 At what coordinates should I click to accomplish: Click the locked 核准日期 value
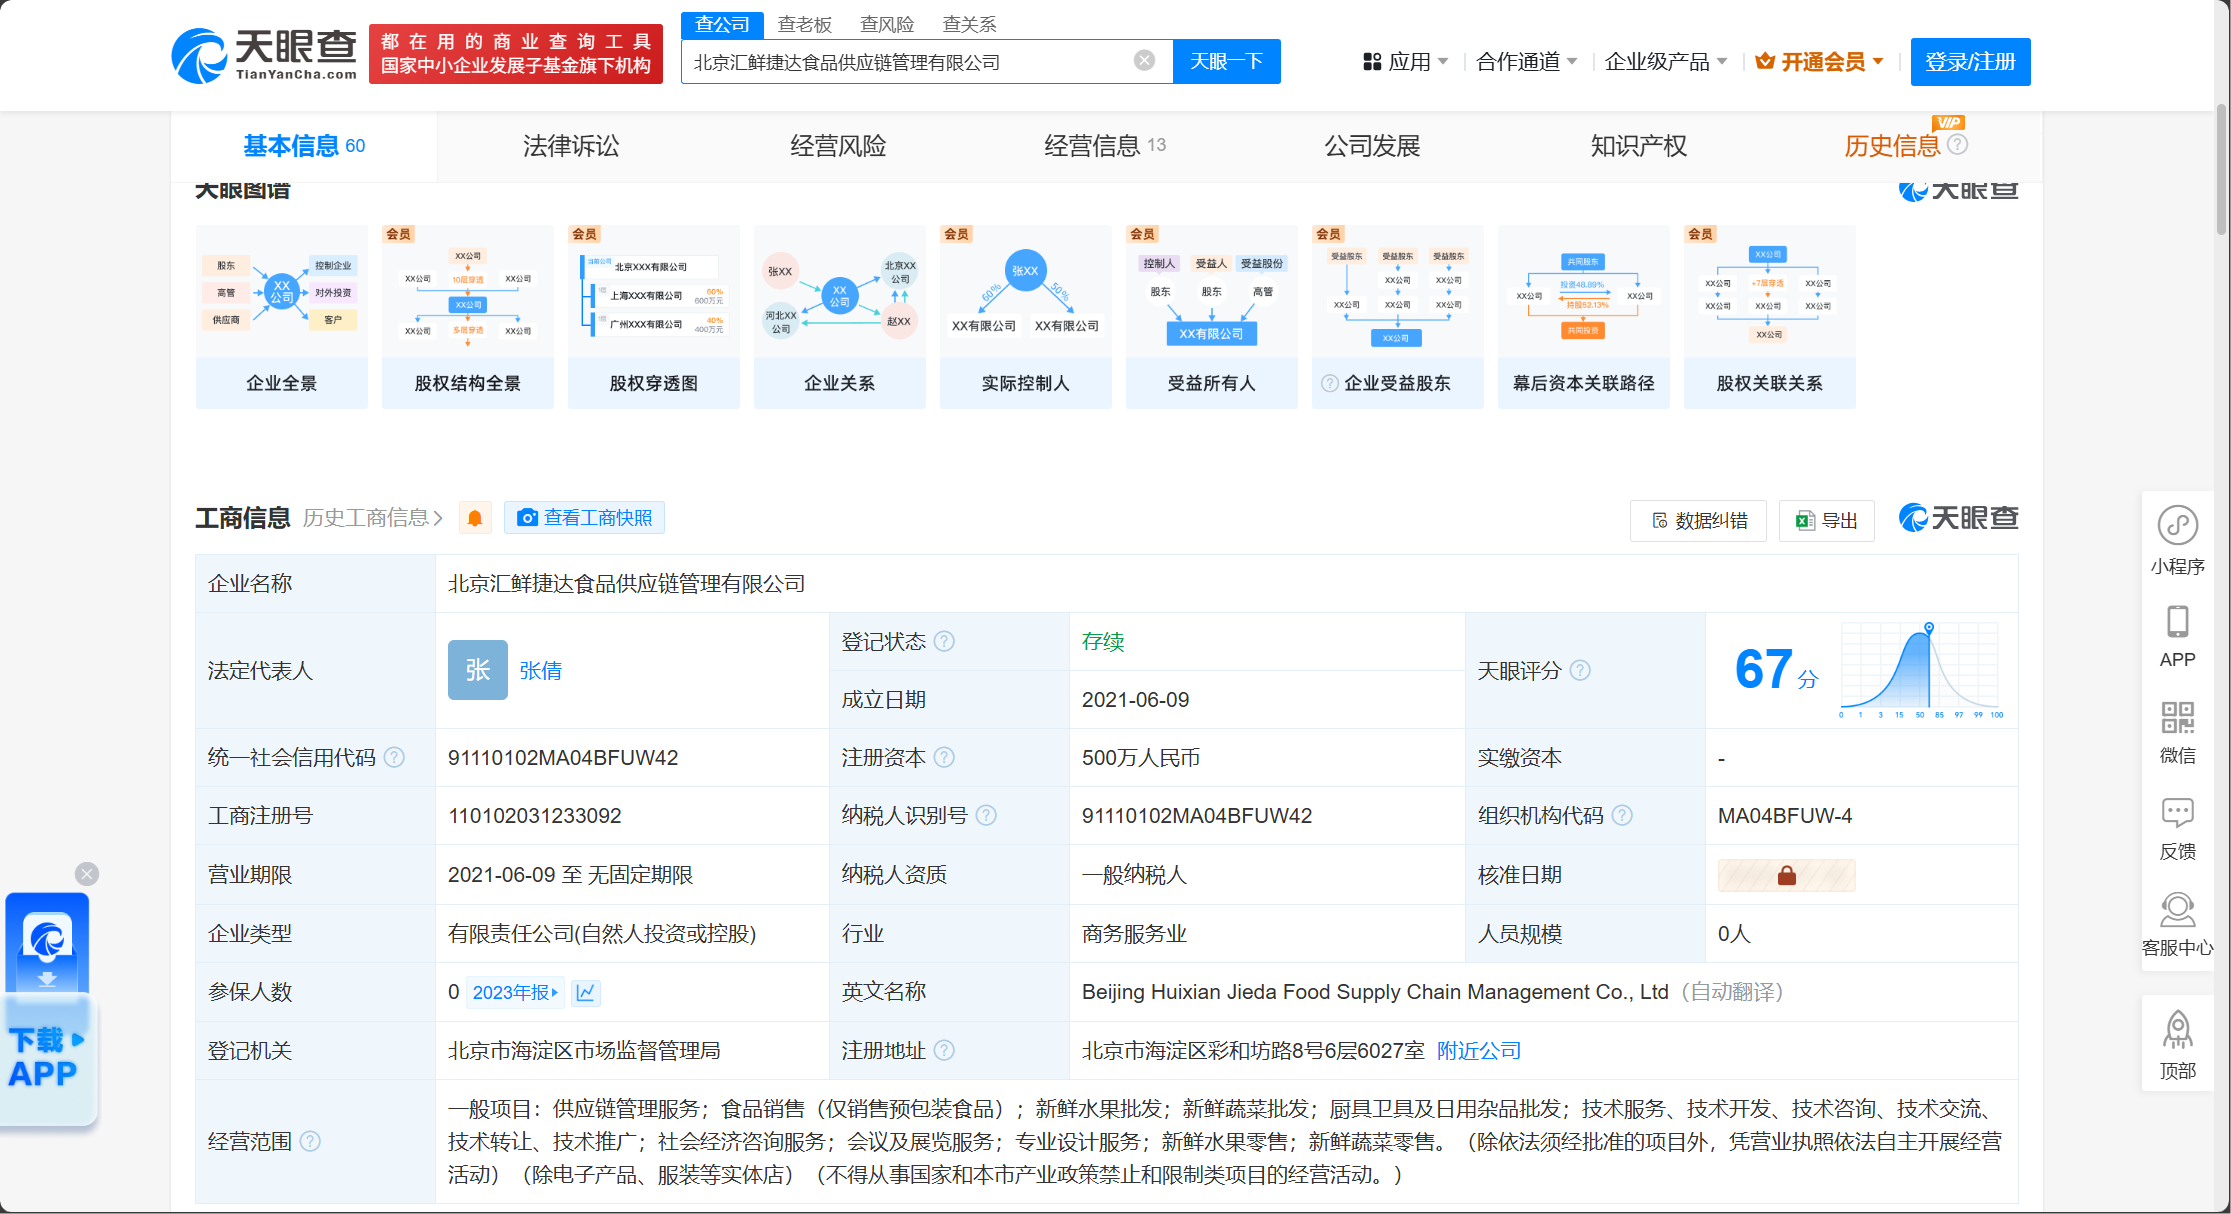click(x=1786, y=875)
